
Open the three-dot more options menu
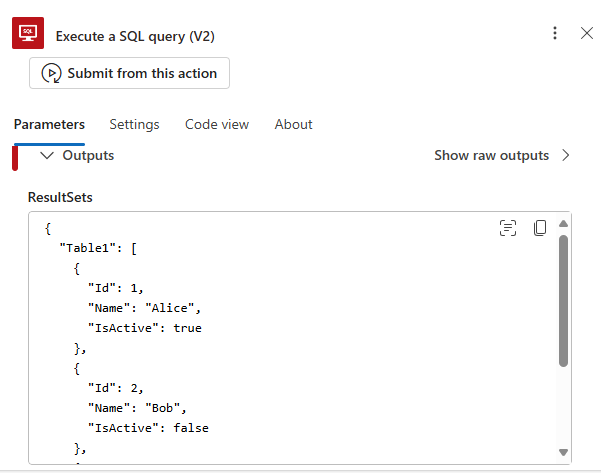coord(555,34)
